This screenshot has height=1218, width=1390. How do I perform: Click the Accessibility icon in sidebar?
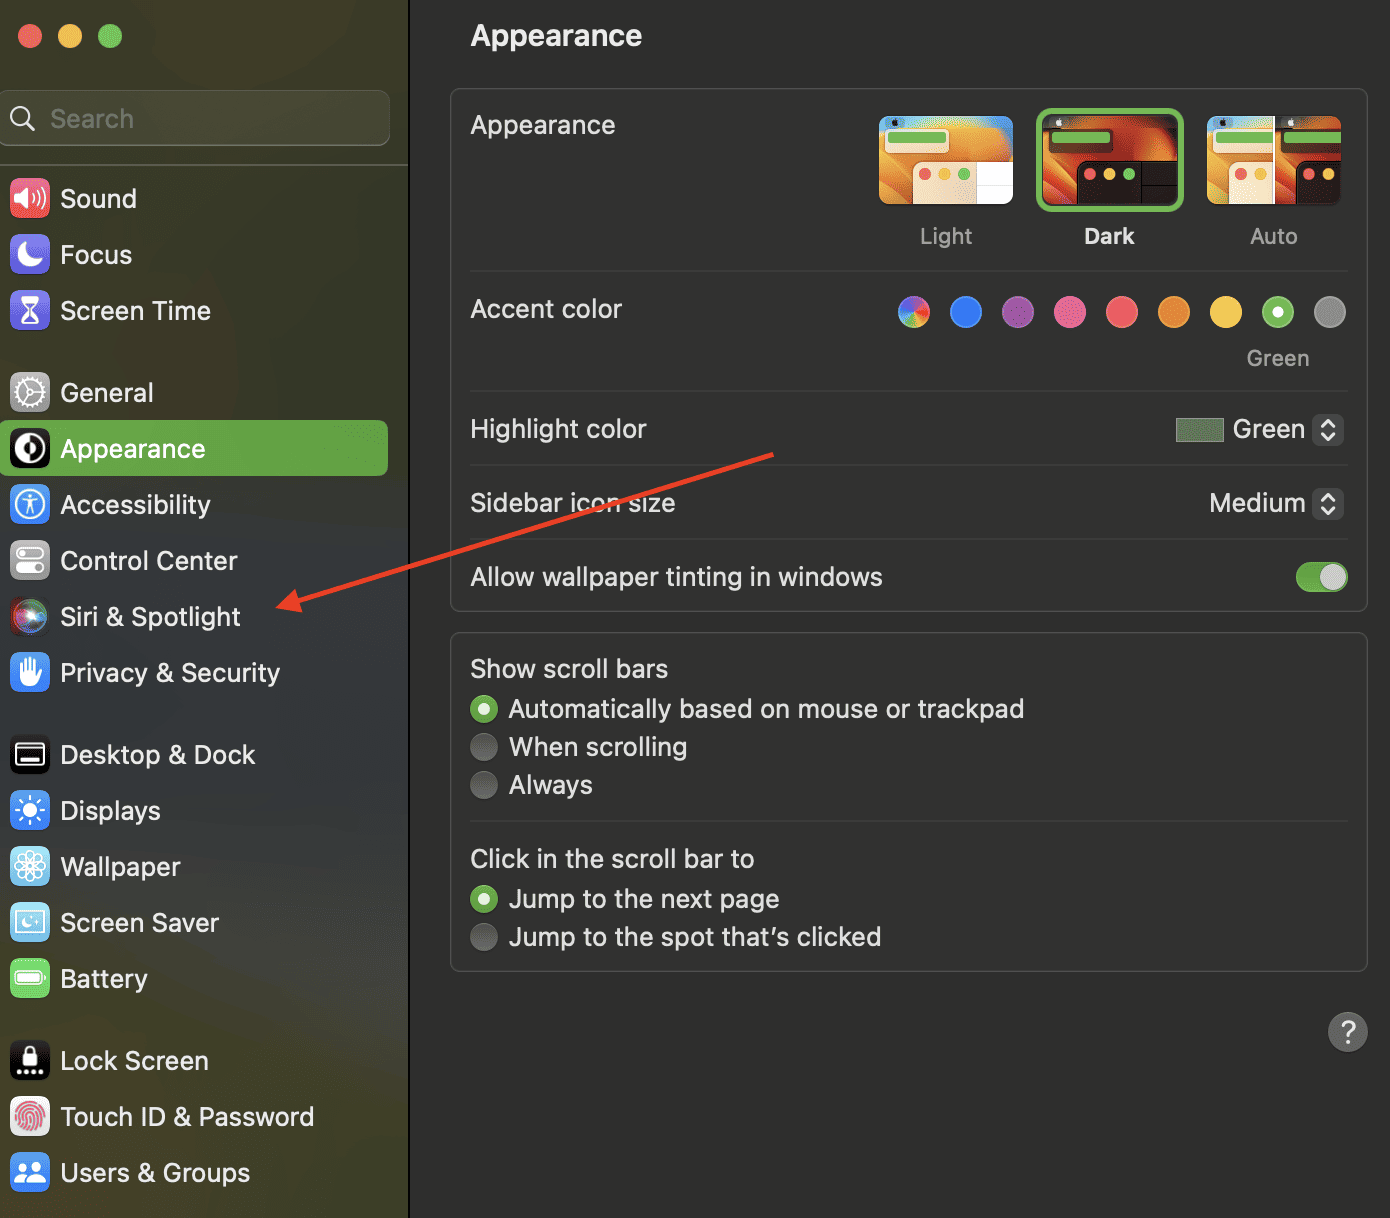[30, 504]
